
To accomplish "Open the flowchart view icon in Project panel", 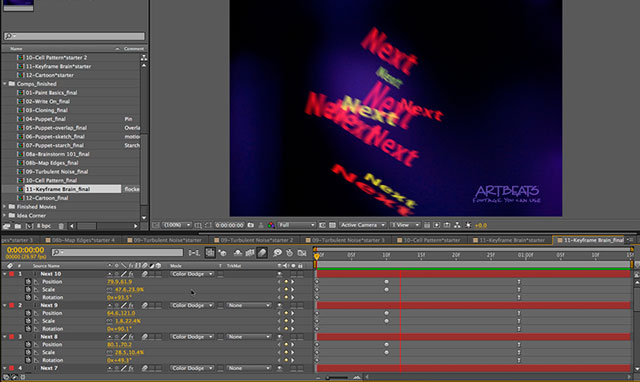I will [x=144, y=58].
